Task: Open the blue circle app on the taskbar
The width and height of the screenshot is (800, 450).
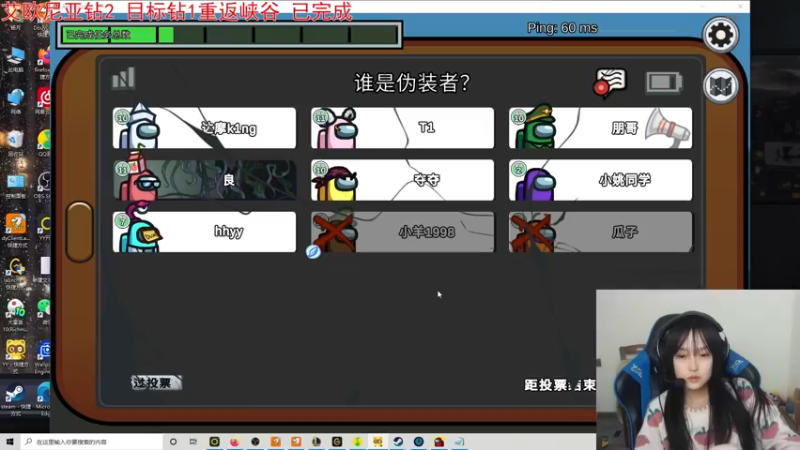Action: click(x=418, y=442)
